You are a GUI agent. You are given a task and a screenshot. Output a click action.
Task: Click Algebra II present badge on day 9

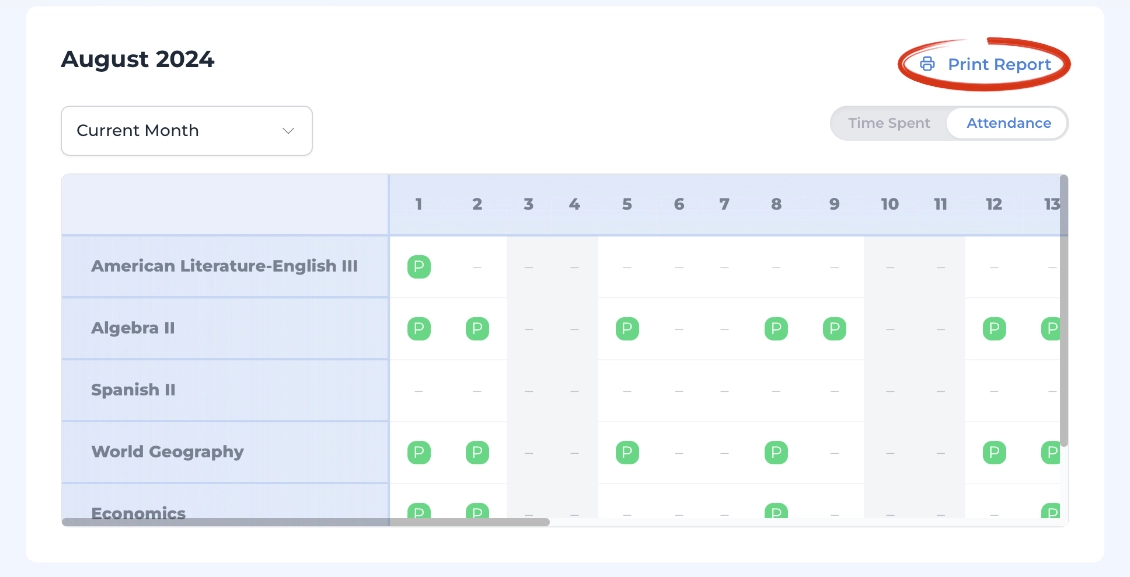[x=834, y=328]
